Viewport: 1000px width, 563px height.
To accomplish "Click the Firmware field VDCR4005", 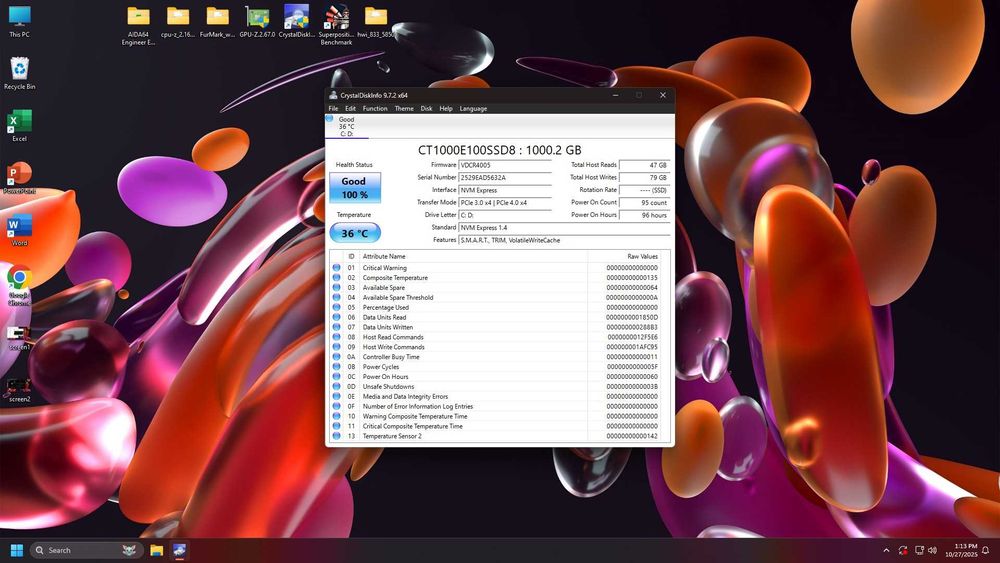I will 504,165.
